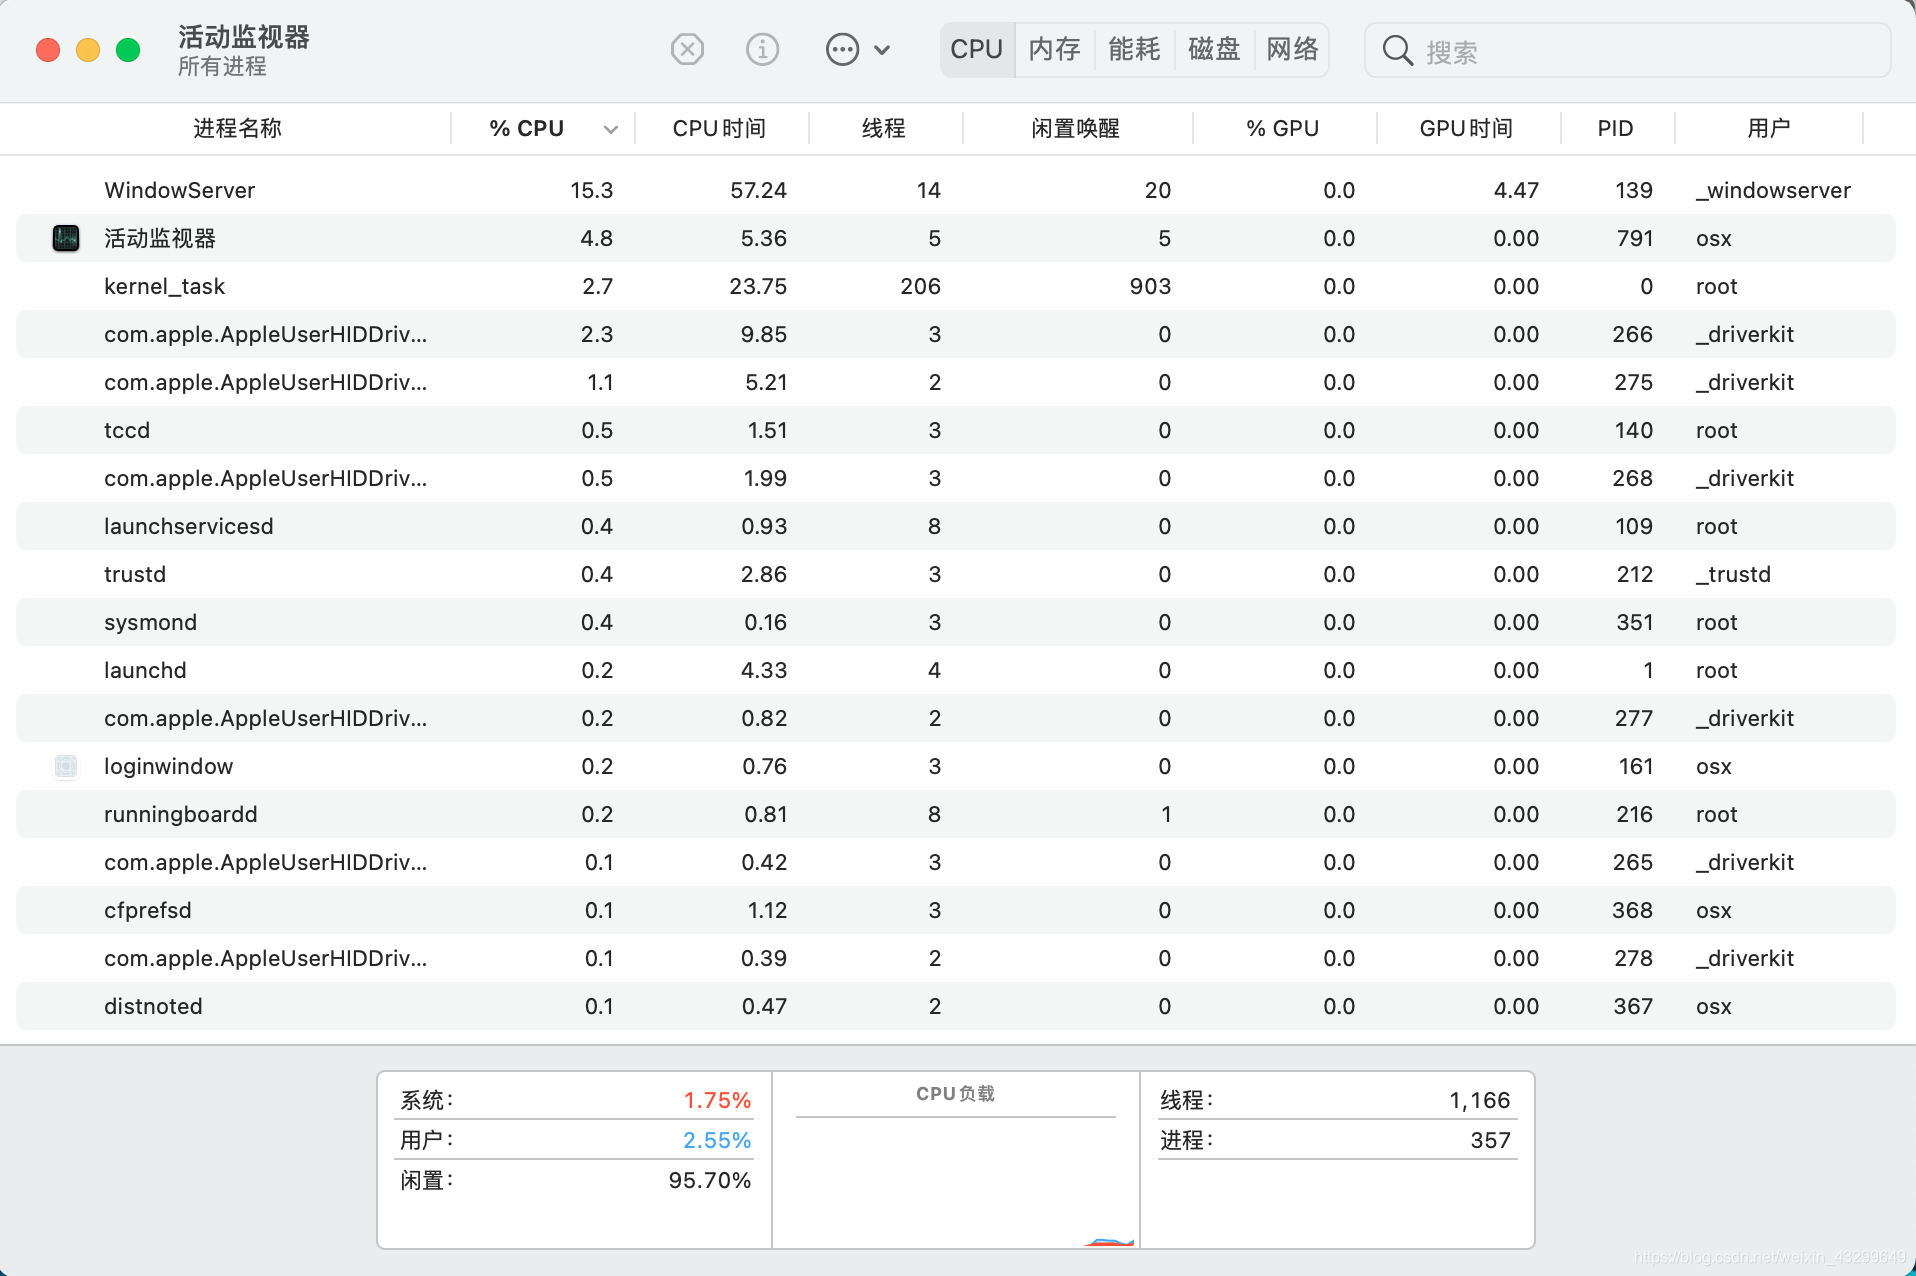The image size is (1916, 1276).
Task: Select the kernel_task process row
Action: [956, 286]
